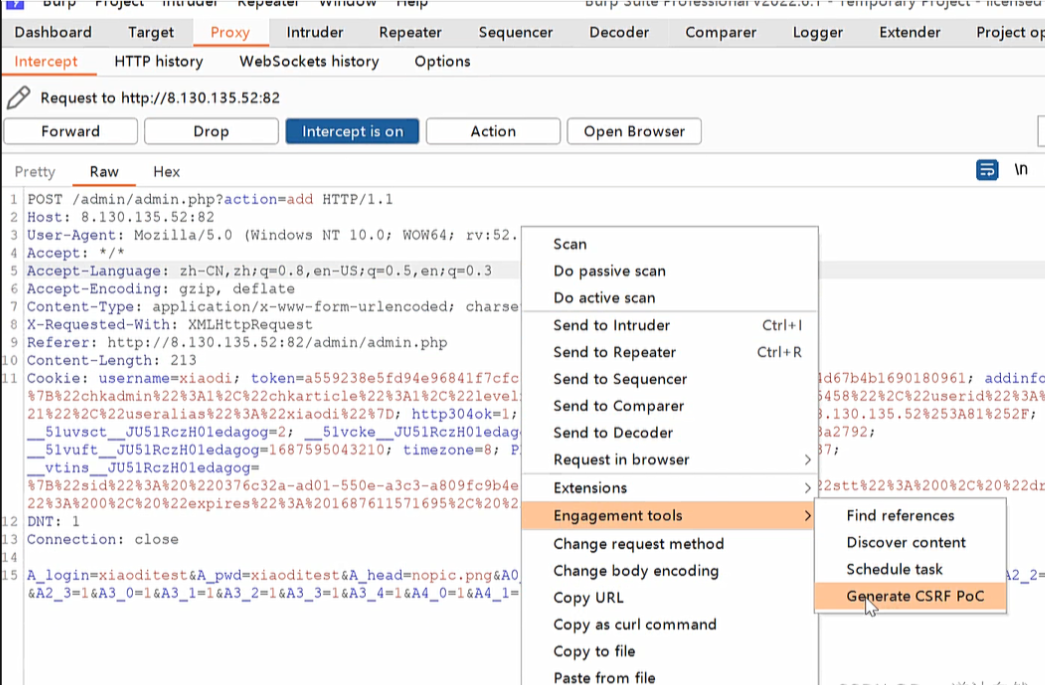The height and width of the screenshot is (685, 1045).
Task: Turn off the Intercept is on button
Action: tap(353, 131)
